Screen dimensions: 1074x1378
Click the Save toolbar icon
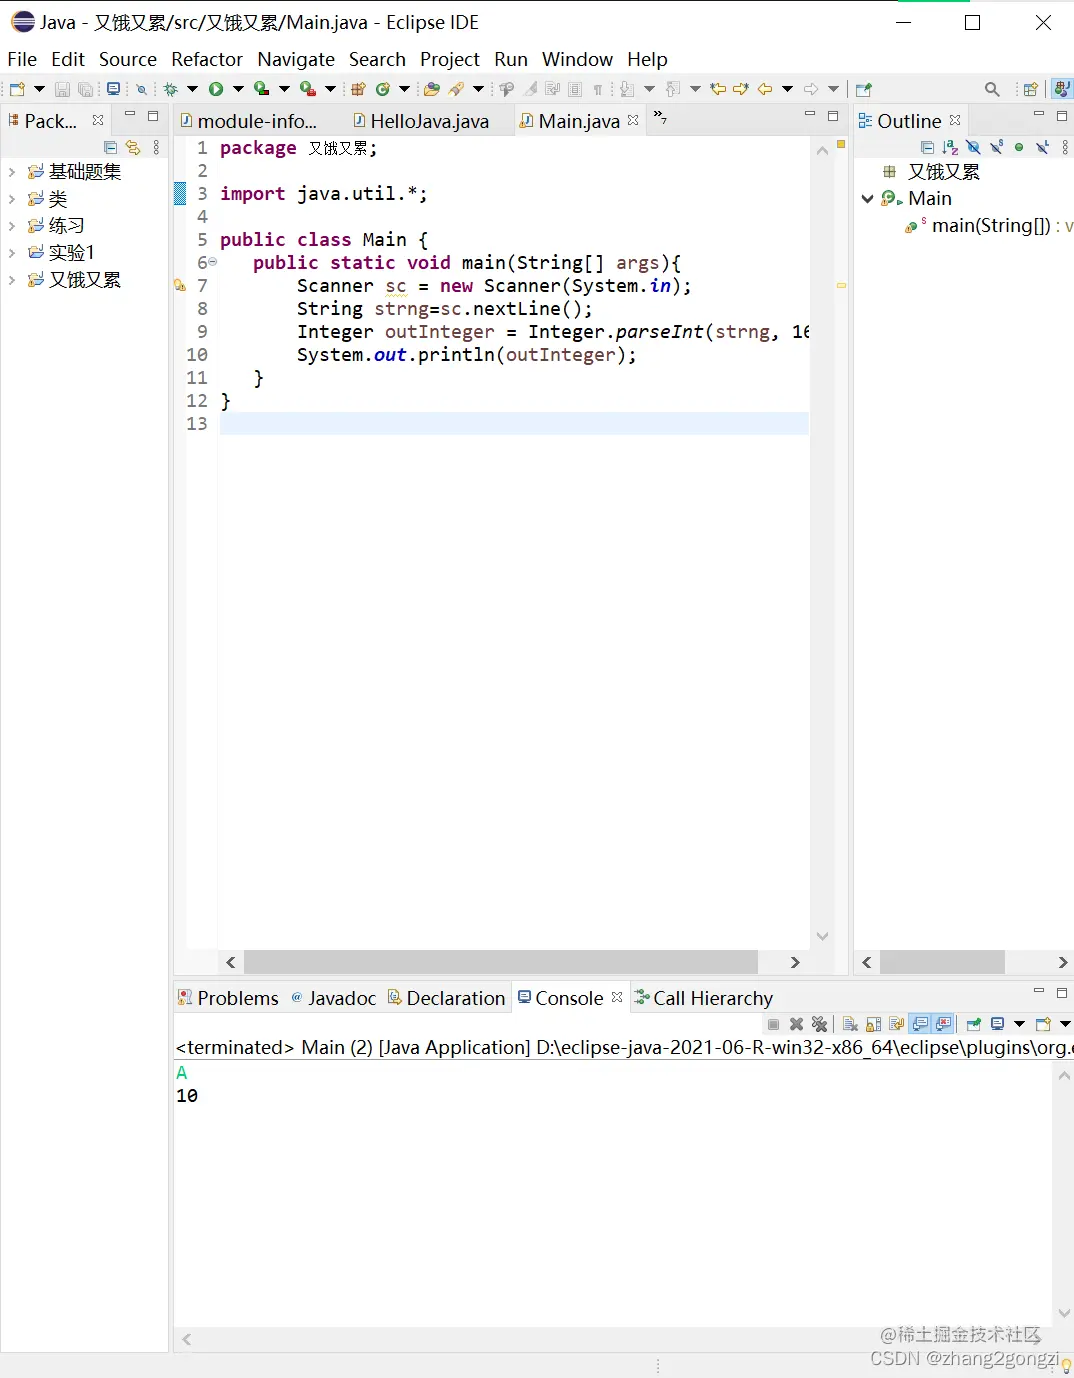[x=62, y=89]
